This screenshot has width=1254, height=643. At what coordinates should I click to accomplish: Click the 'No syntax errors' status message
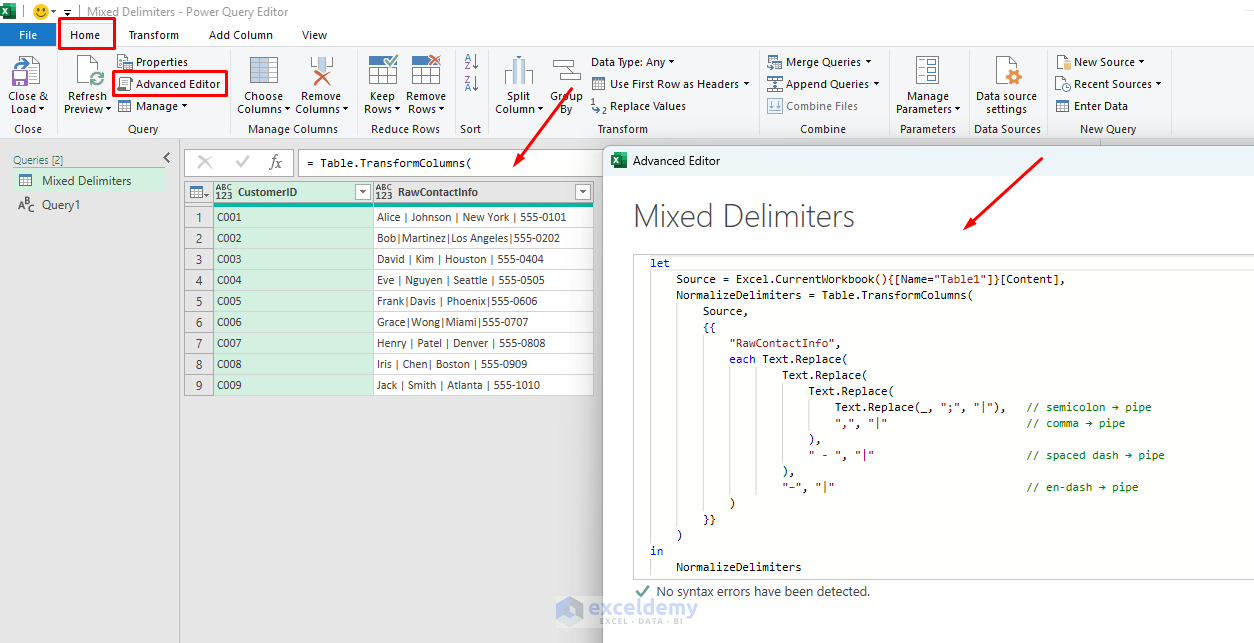pos(763,591)
